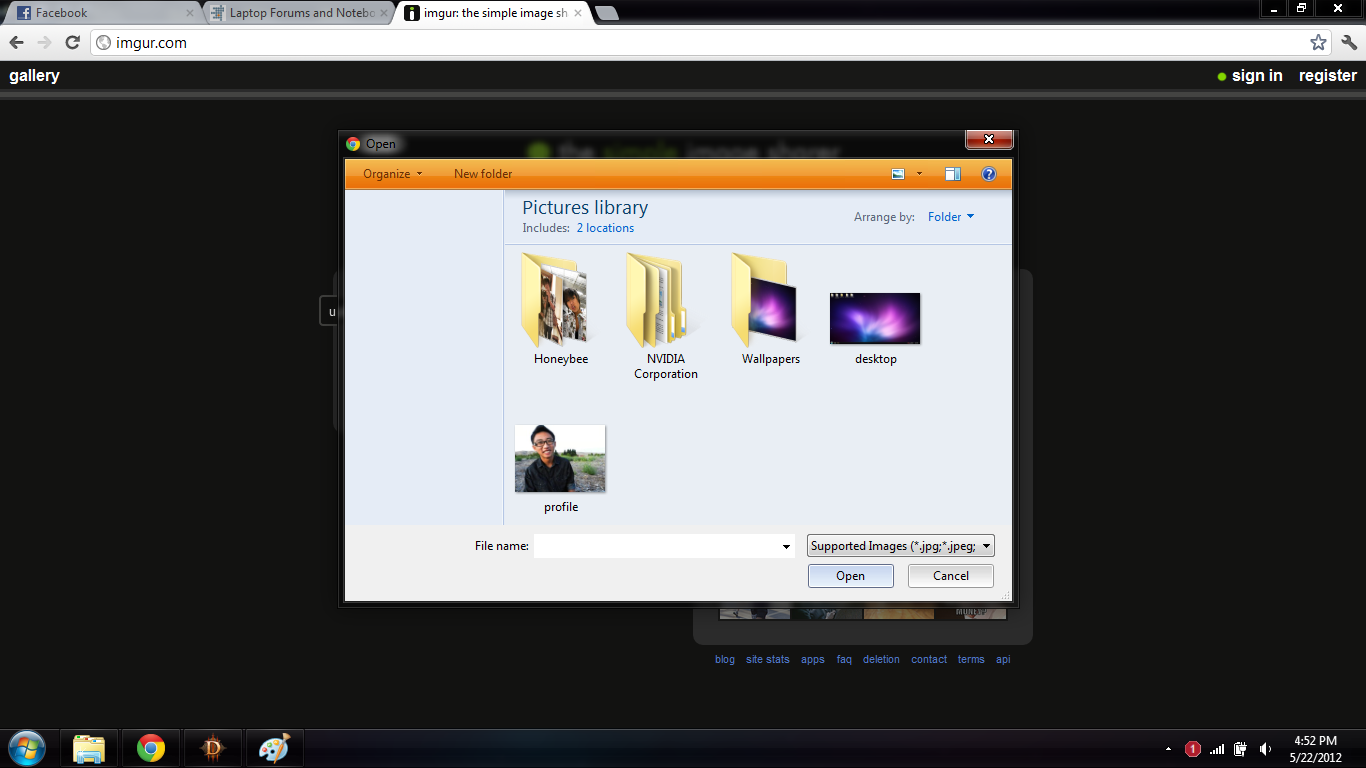Open the Windows Start menu
Image resolution: width=1366 pixels, height=768 pixels.
point(27,748)
